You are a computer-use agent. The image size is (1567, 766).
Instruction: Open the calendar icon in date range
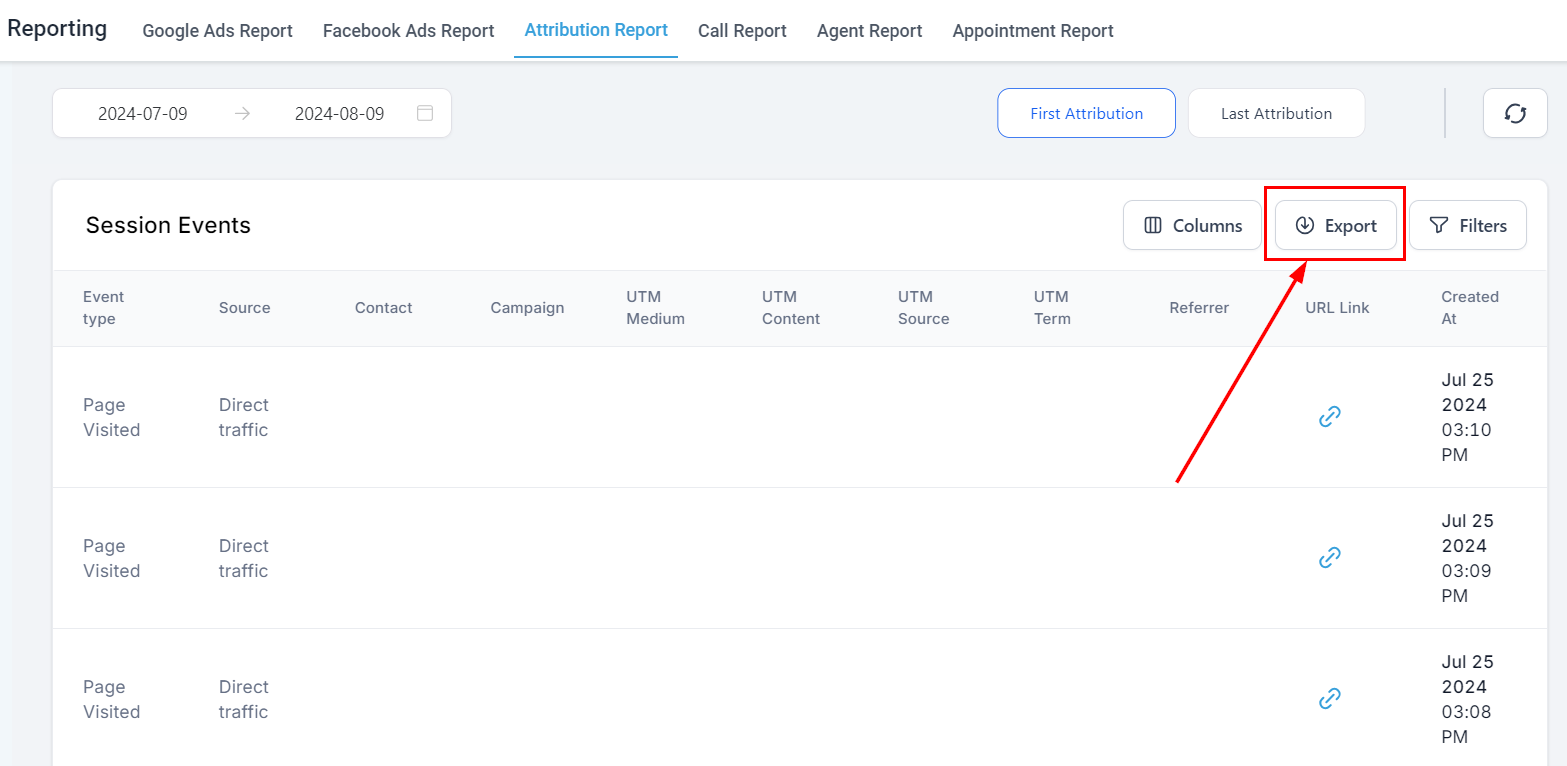coord(425,113)
